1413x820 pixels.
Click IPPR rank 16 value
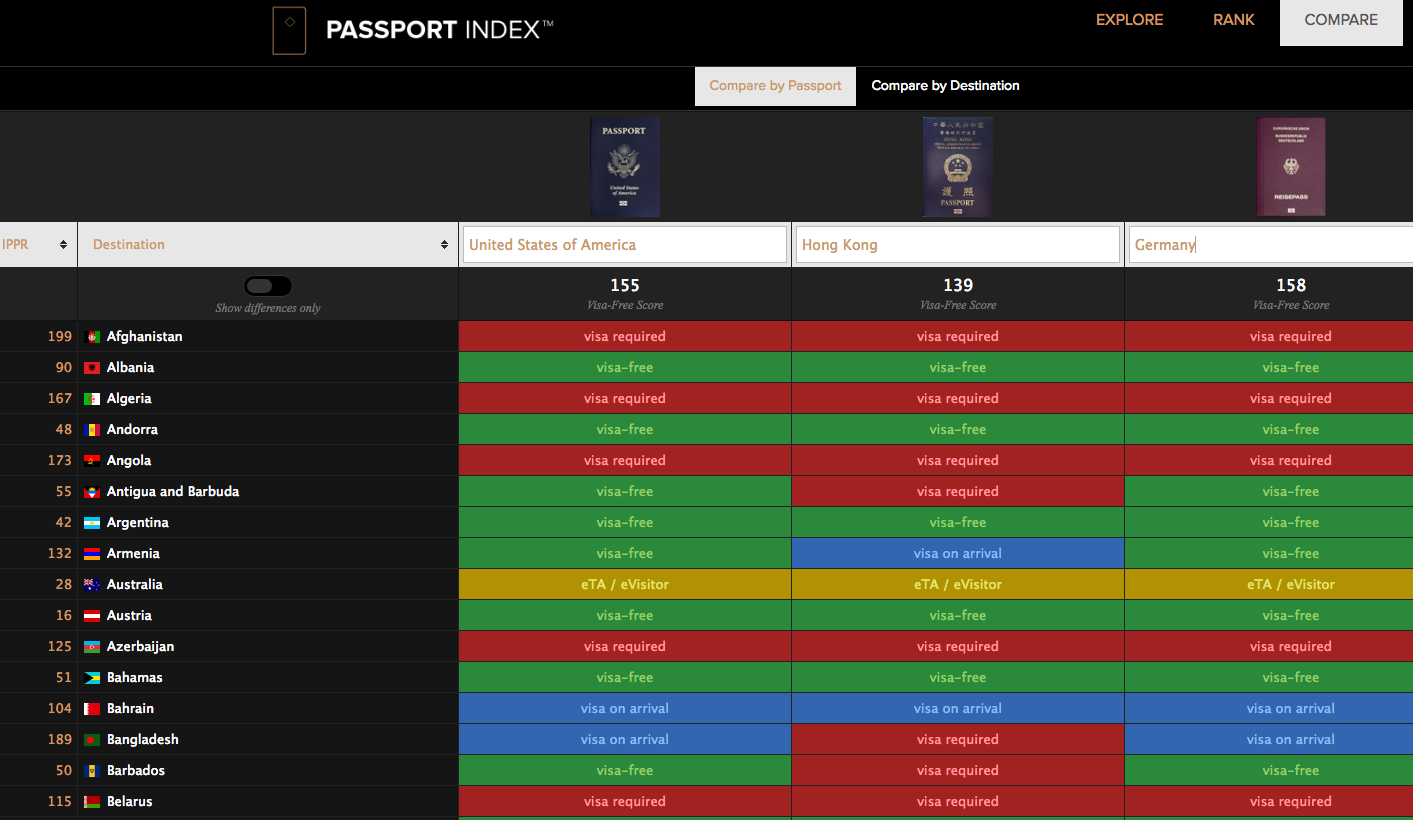click(x=64, y=616)
